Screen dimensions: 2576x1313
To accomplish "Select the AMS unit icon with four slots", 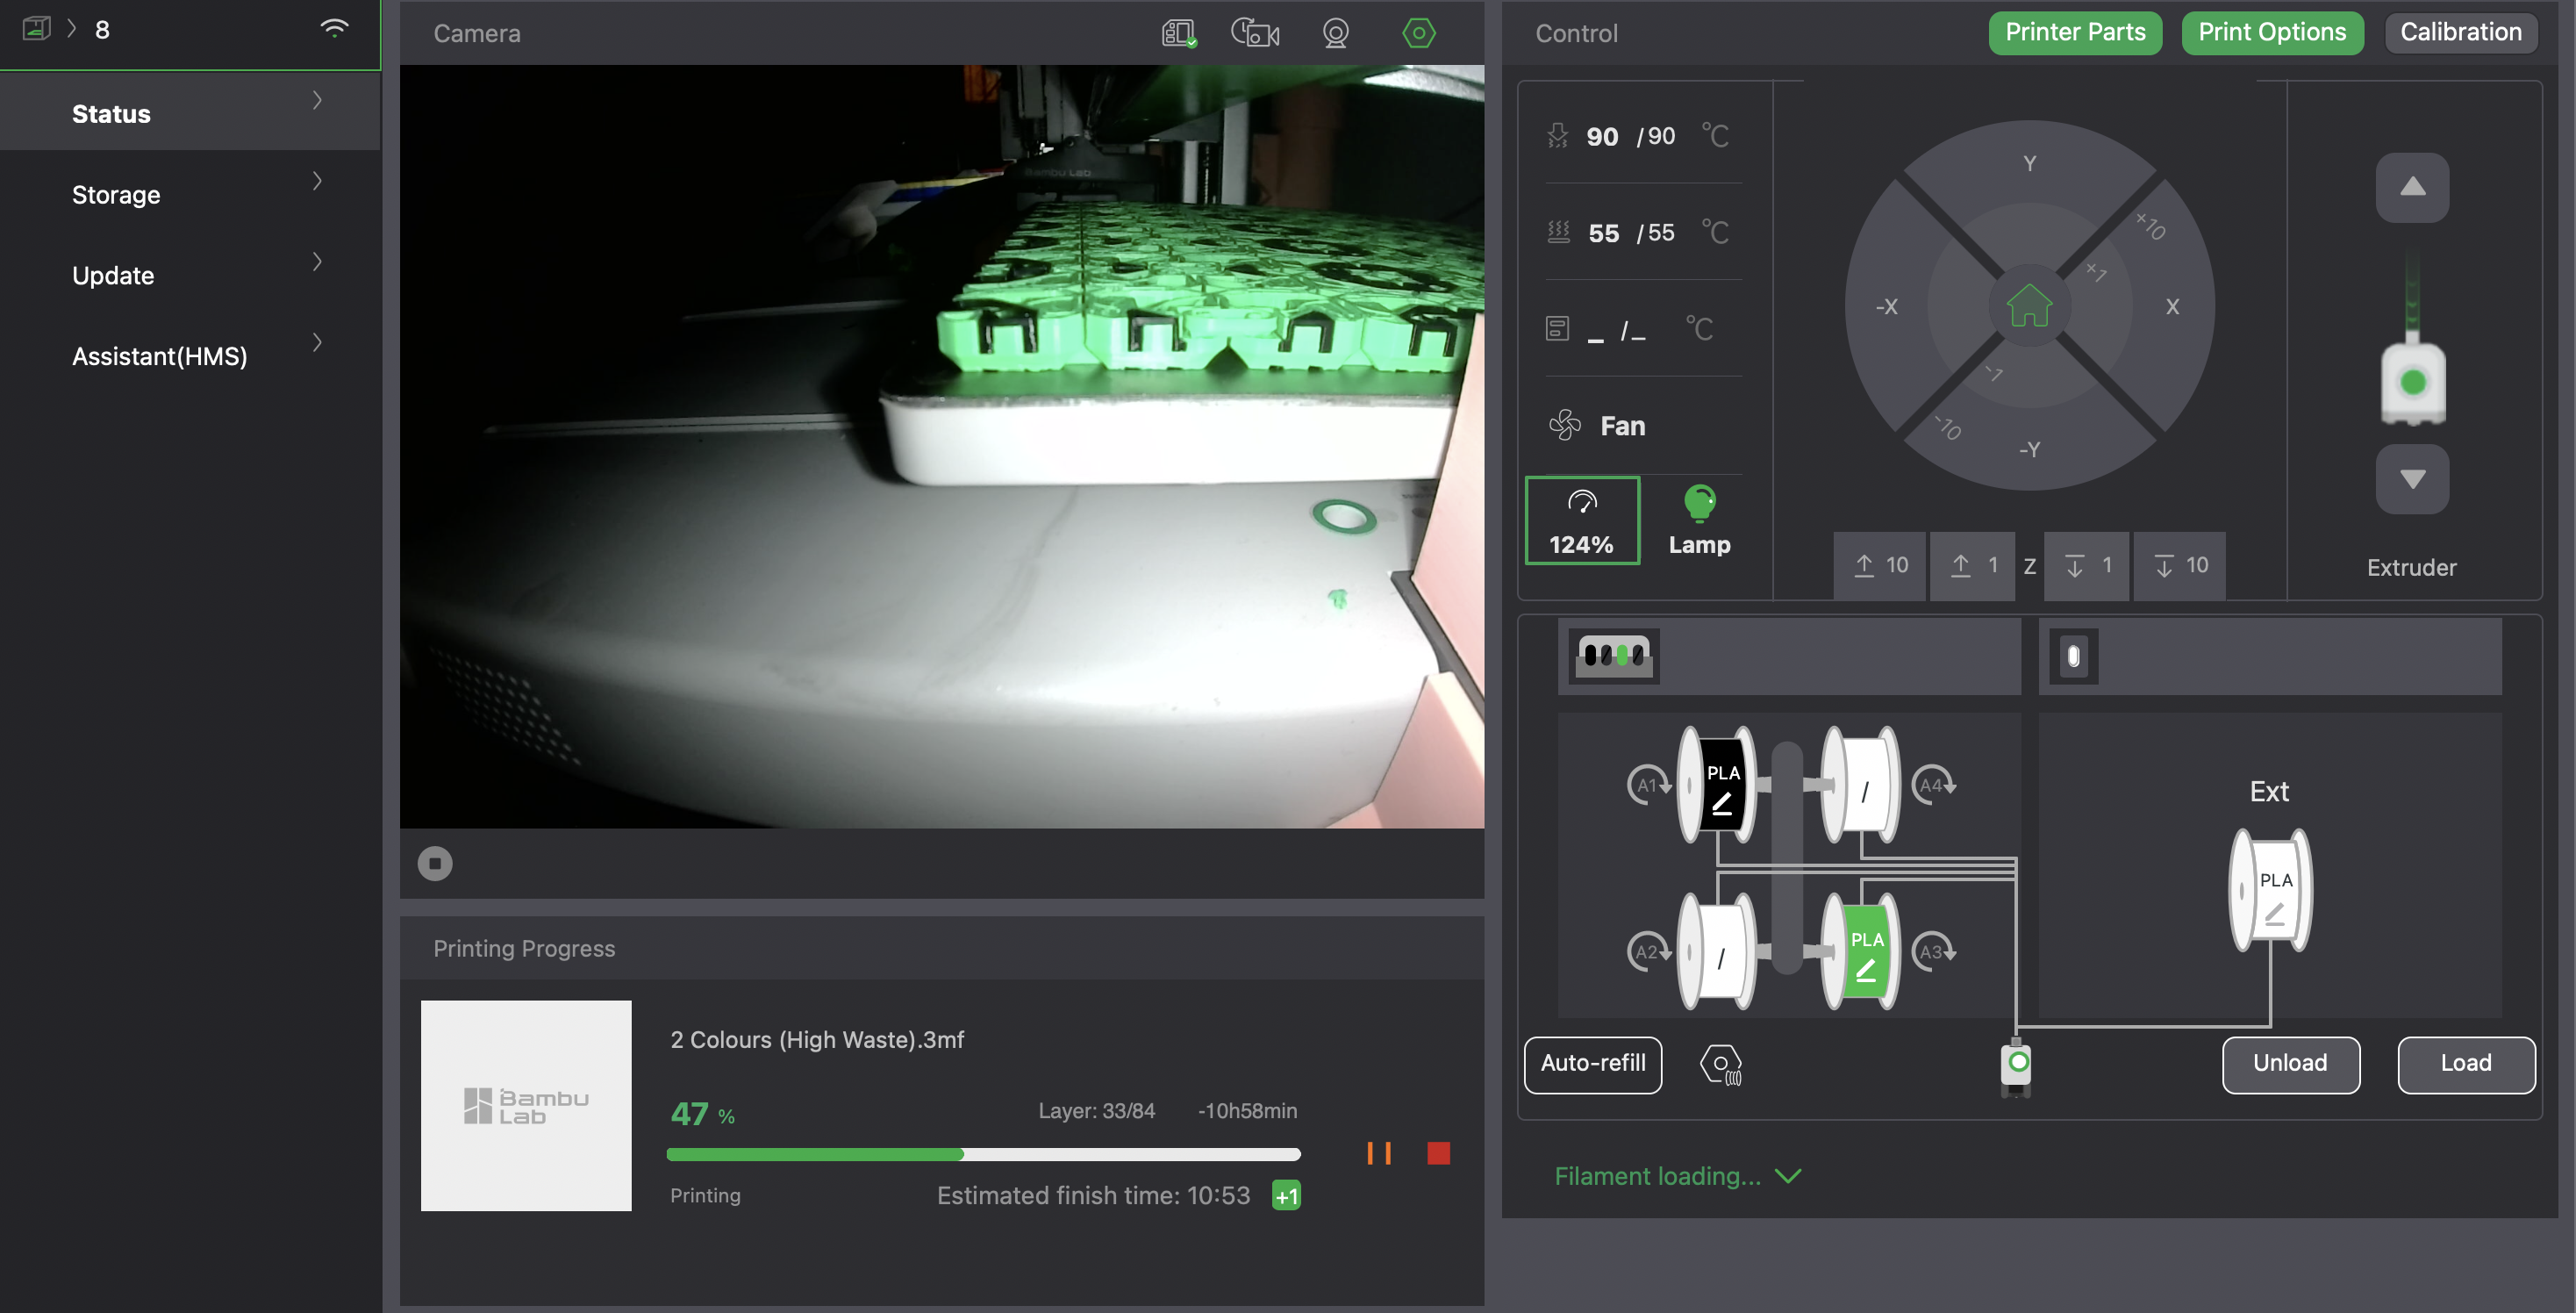I will [x=1614, y=656].
